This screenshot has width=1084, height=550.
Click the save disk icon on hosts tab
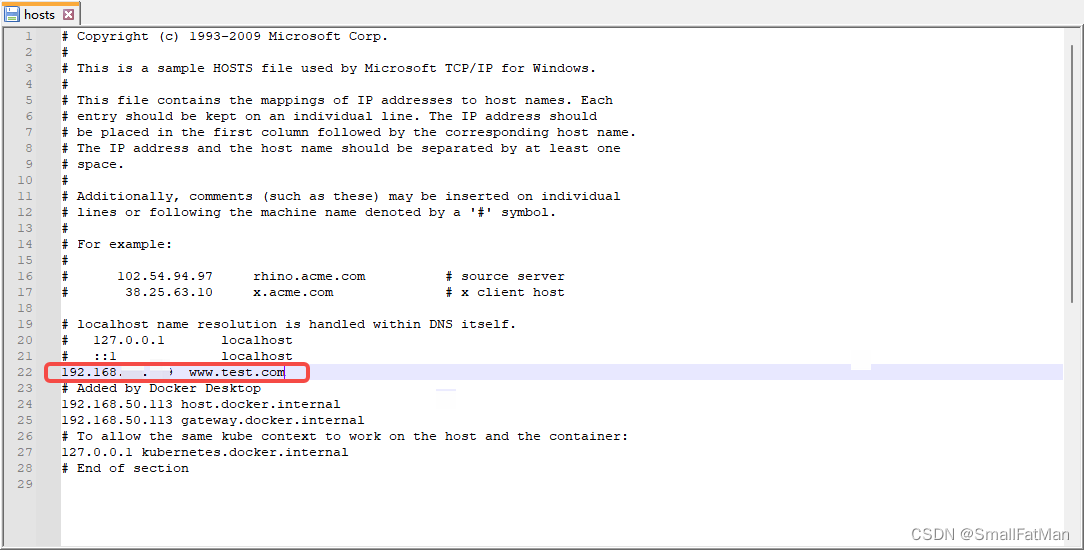(12, 15)
